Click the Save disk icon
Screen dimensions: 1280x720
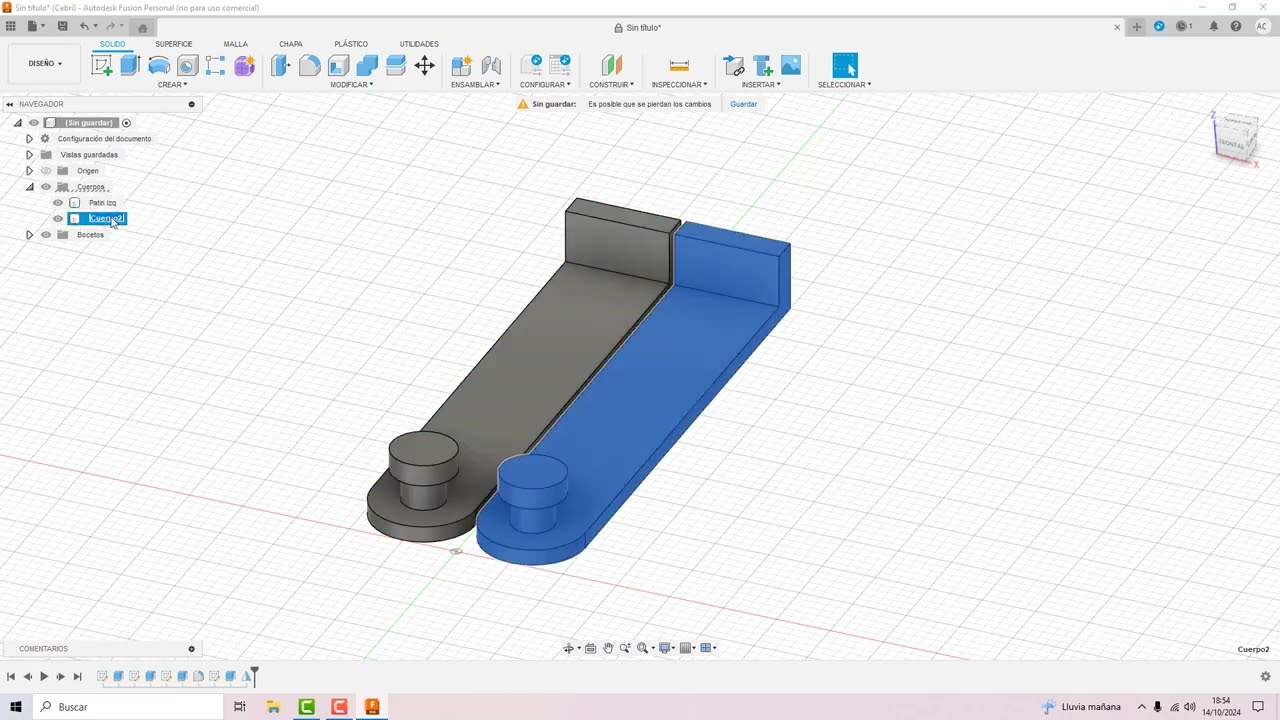click(x=63, y=26)
